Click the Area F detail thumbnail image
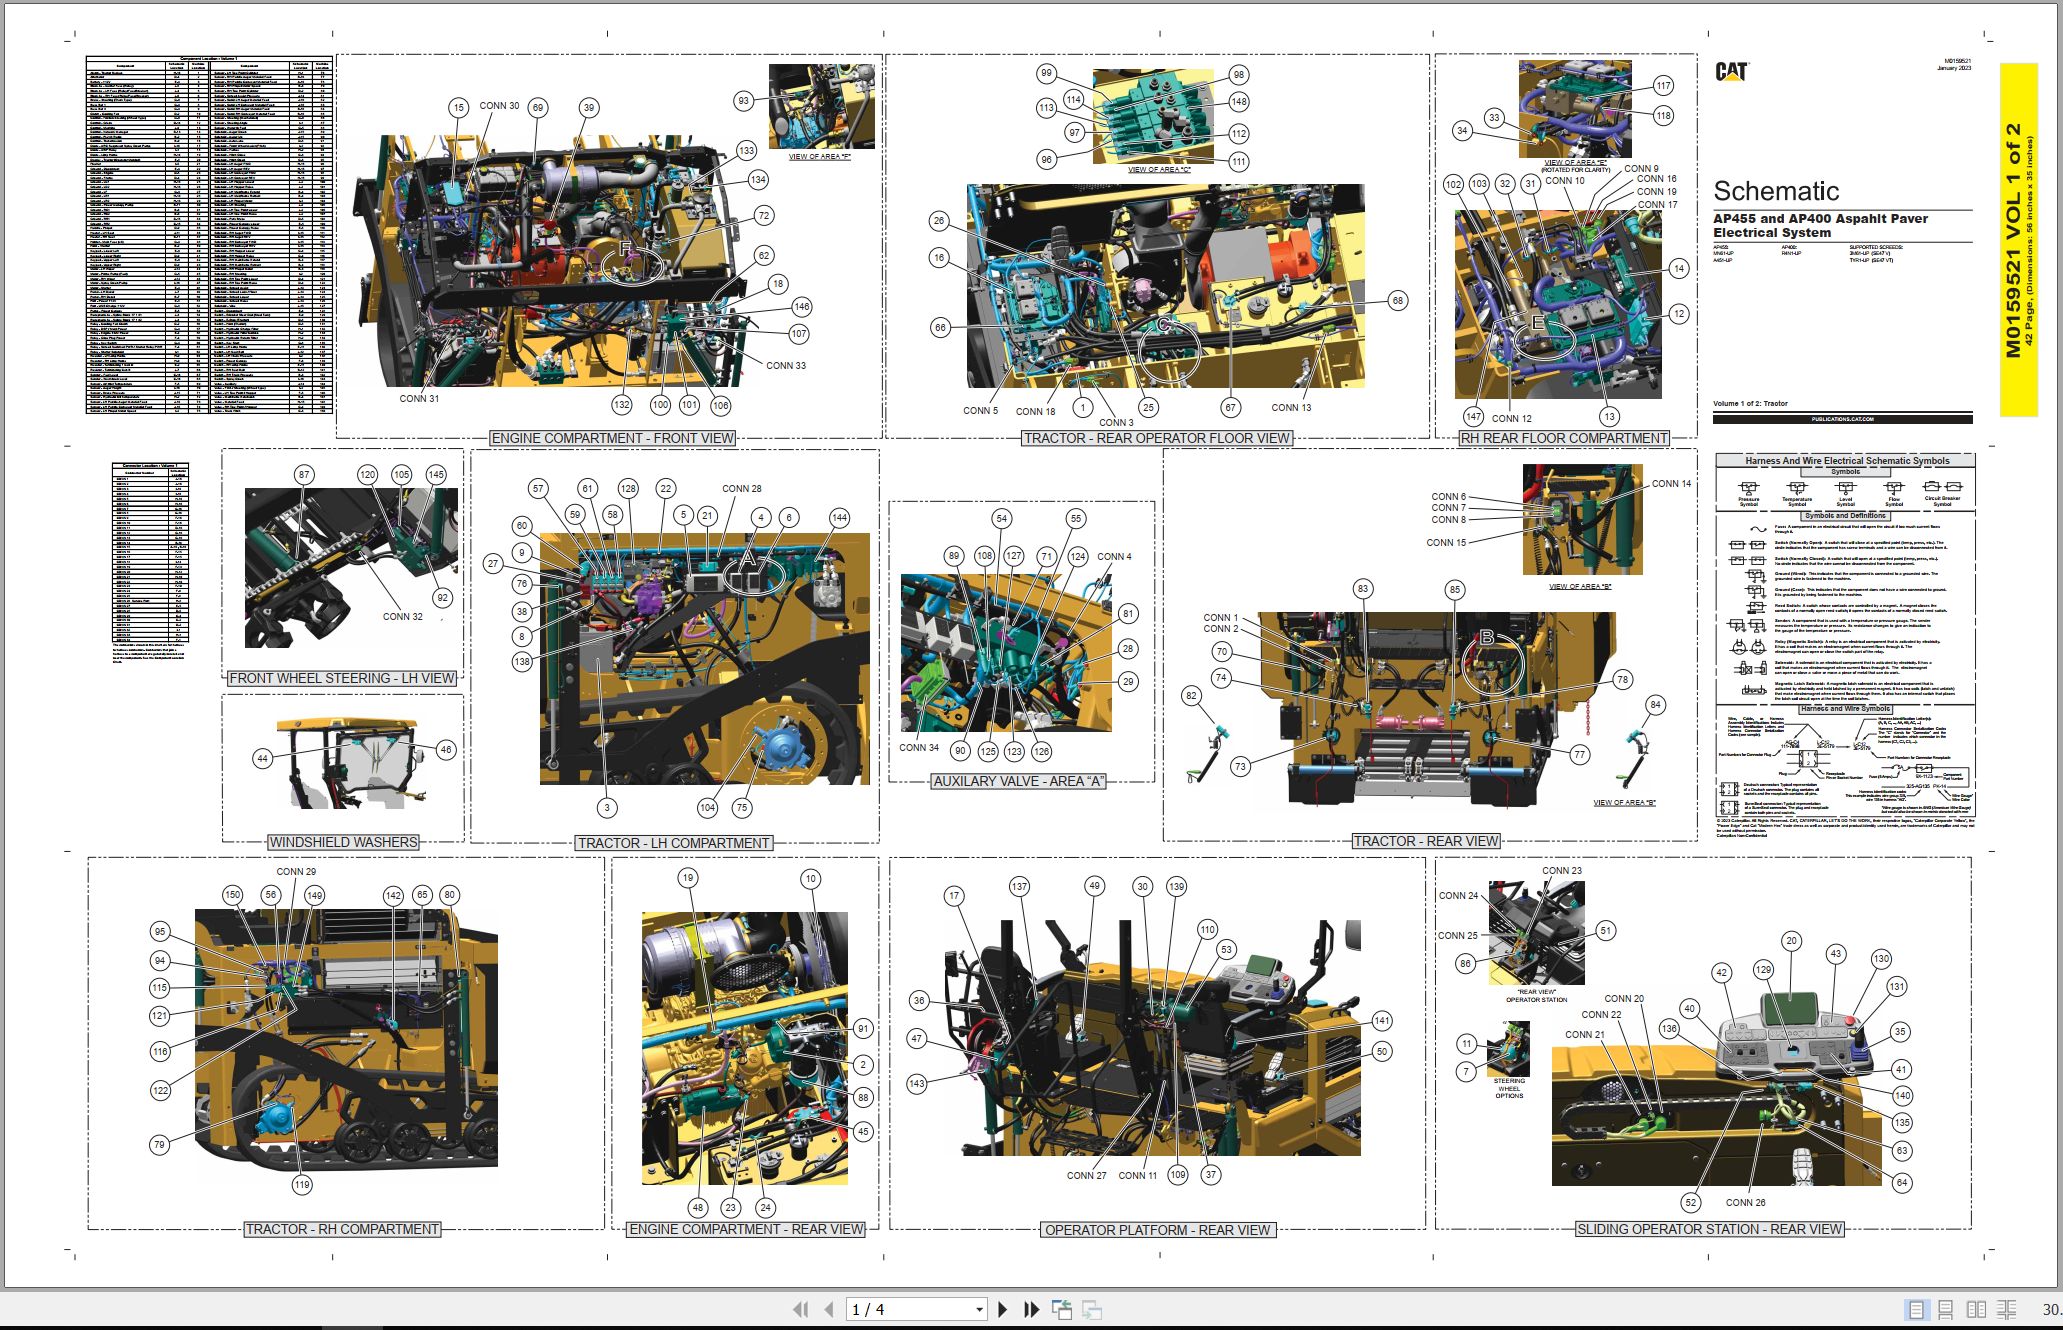 coord(821,106)
